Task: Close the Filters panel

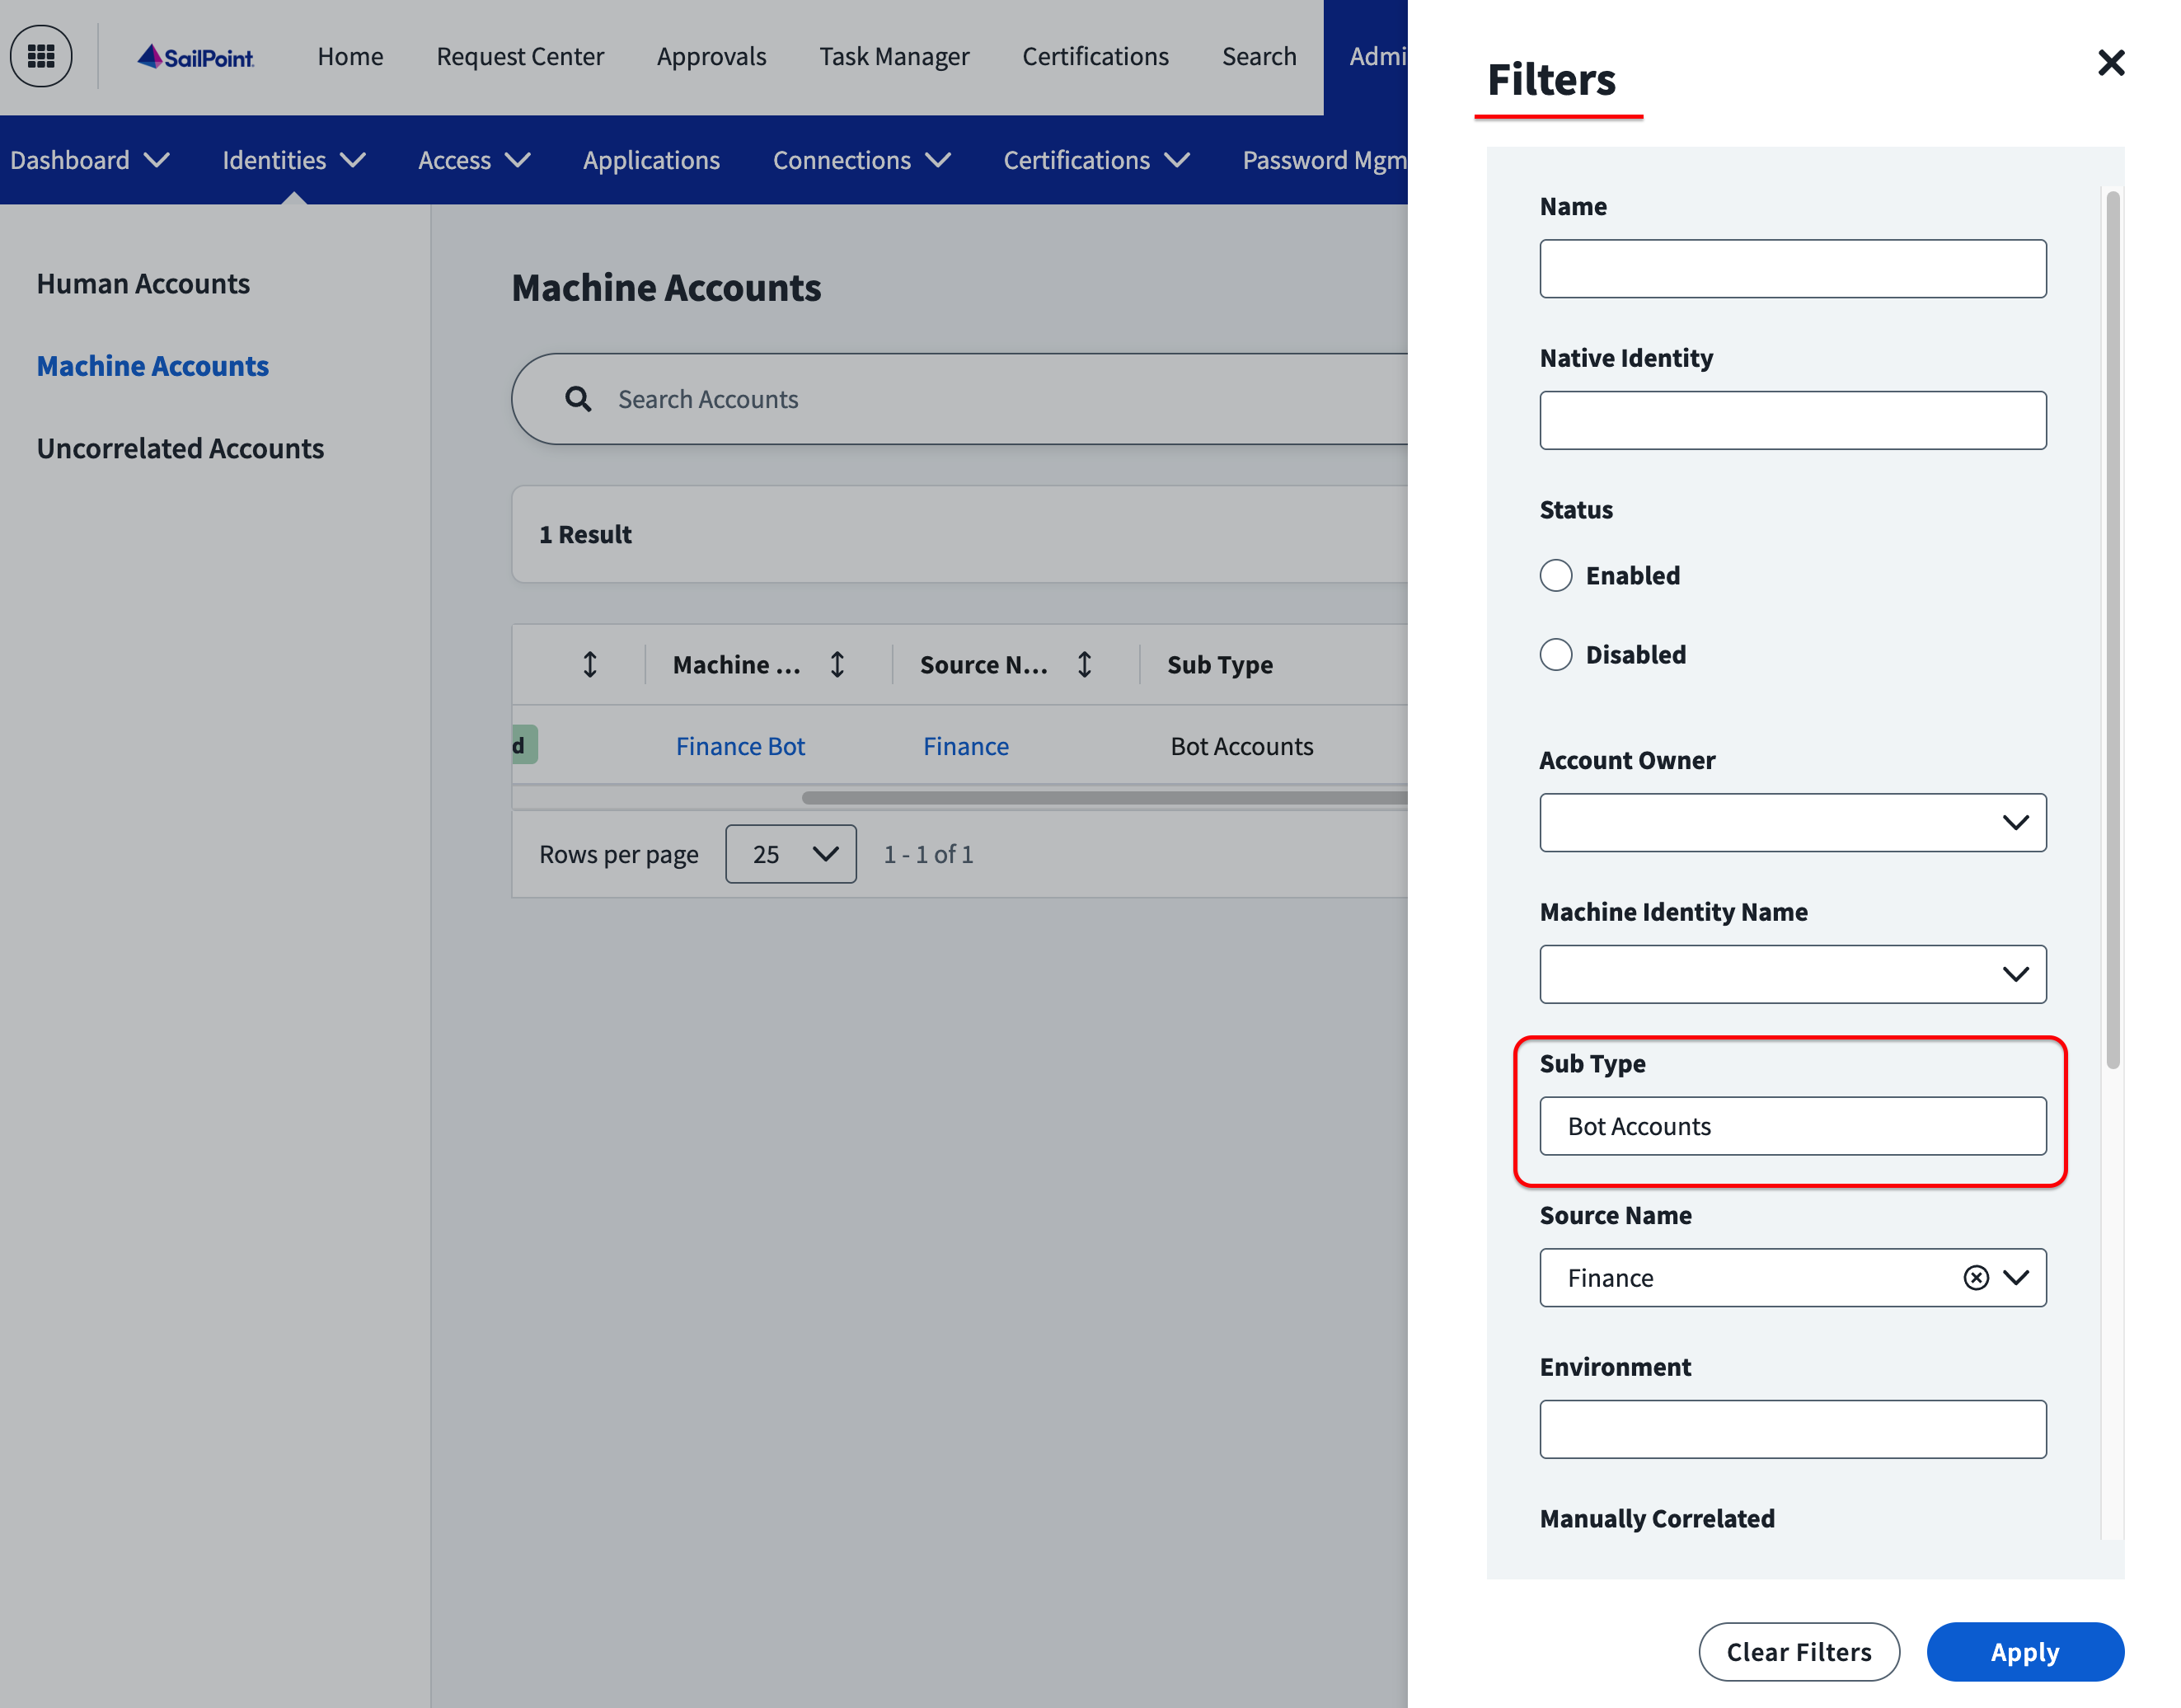Action: 2111,63
